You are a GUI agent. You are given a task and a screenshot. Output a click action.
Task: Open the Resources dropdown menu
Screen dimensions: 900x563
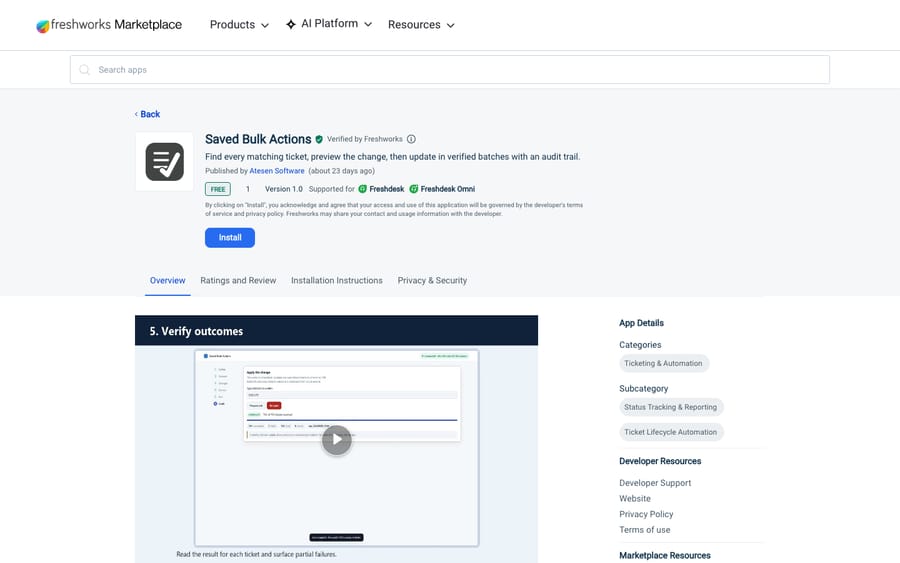(x=421, y=25)
